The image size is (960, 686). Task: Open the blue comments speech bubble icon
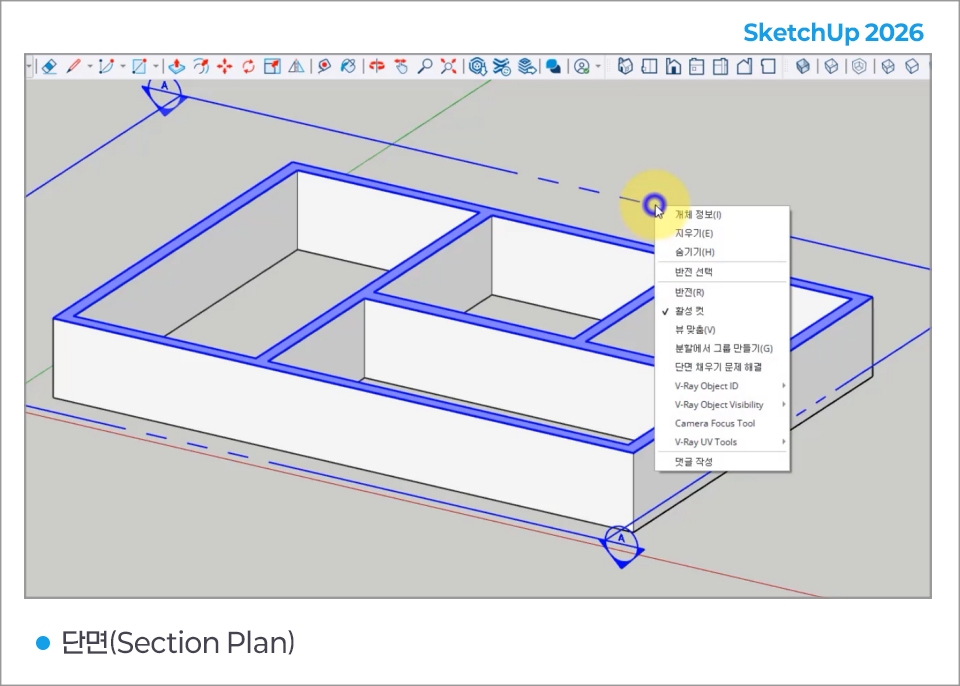click(553, 66)
